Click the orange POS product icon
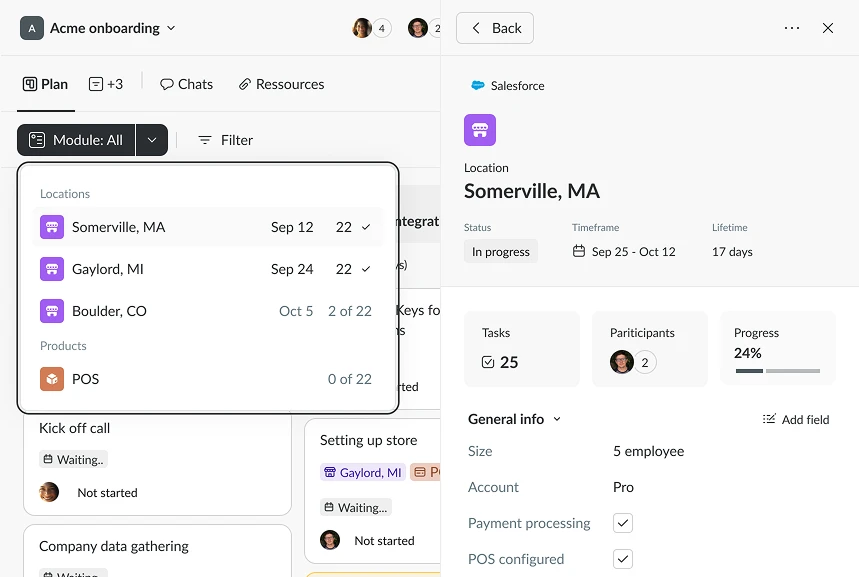This screenshot has width=859, height=577. point(52,379)
